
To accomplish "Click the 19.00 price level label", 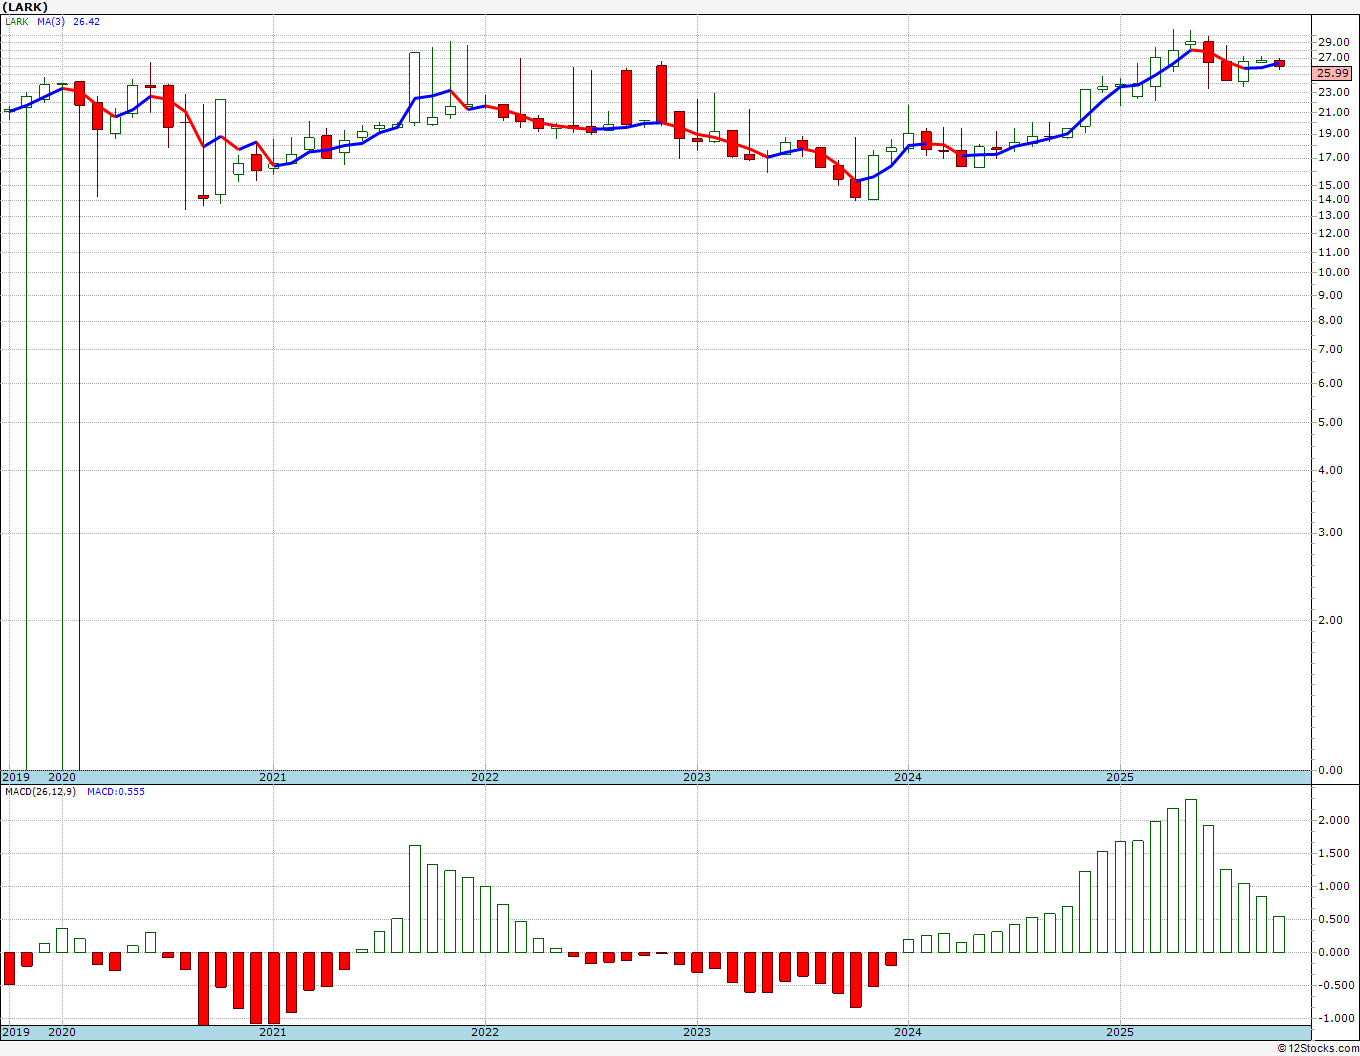I will (x=1333, y=134).
